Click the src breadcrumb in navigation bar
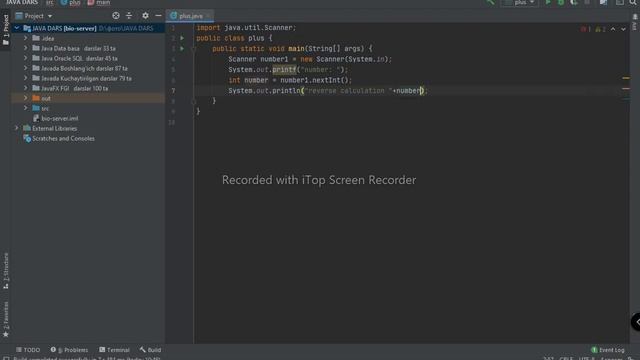The height and width of the screenshot is (360, 640). (x=49, y=2)
